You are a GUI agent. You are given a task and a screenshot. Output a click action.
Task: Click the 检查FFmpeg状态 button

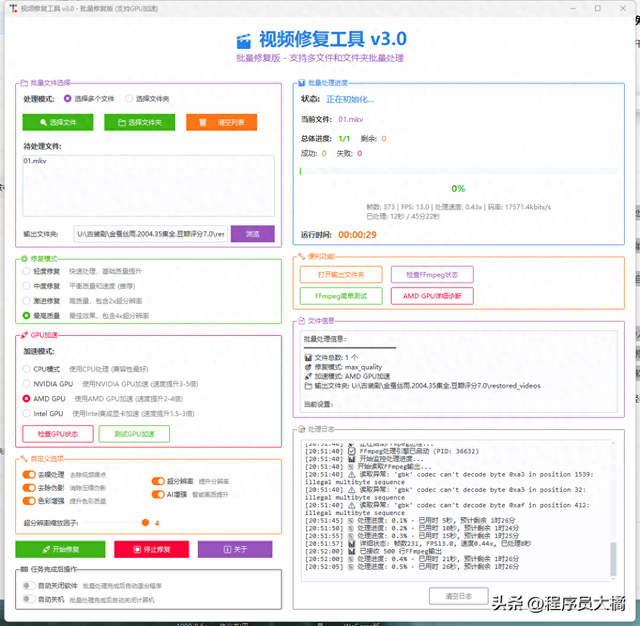[x=432, y=275]
